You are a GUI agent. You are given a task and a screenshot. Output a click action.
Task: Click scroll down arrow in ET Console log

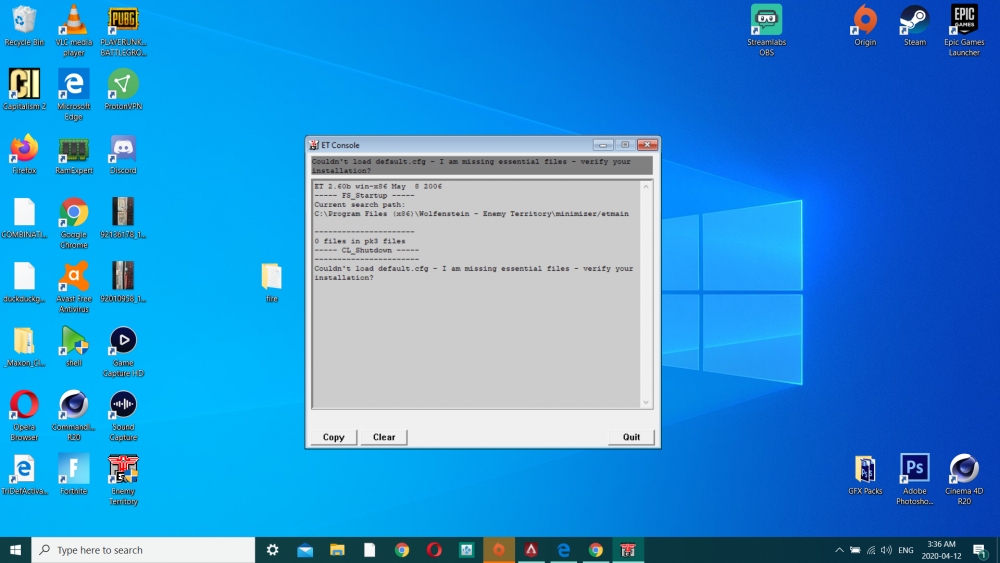click(x=646, y=402)
